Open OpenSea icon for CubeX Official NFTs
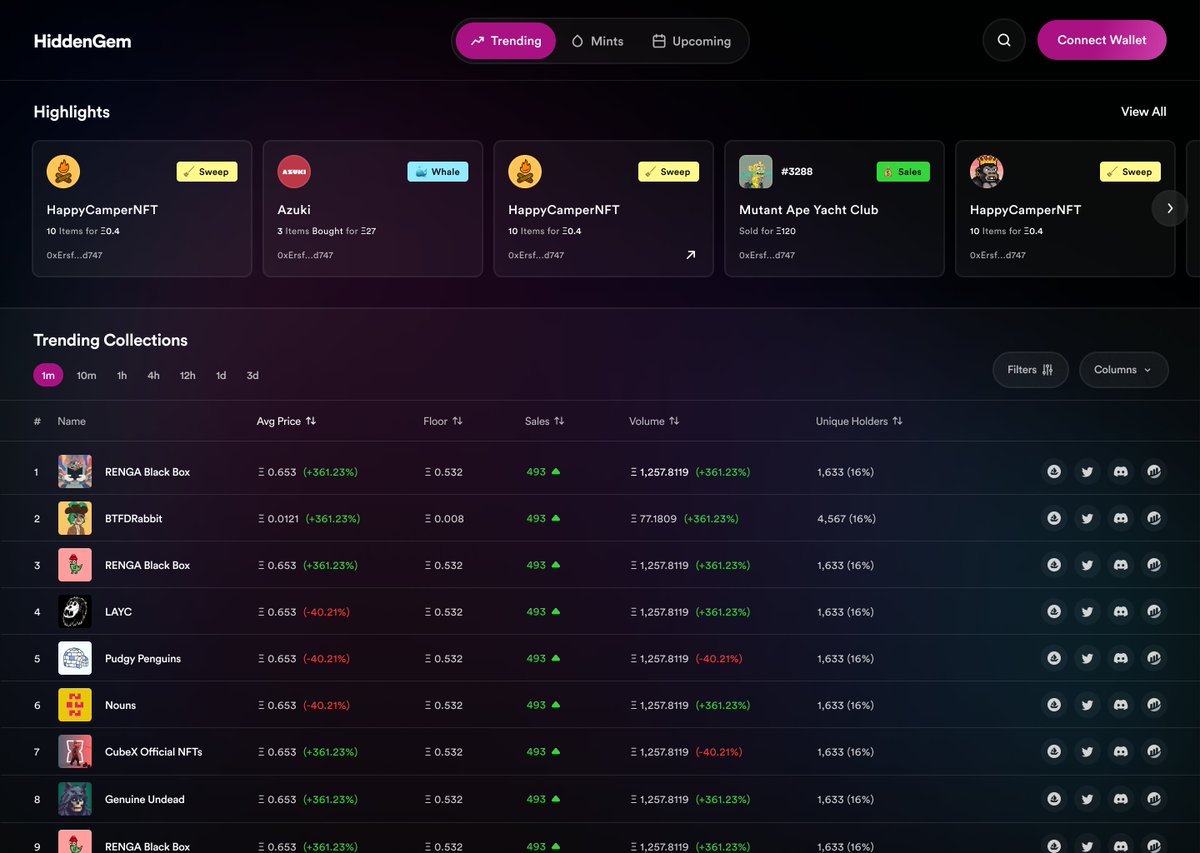The width and height of the screenshot is (1200, 853). (1054, 751)
